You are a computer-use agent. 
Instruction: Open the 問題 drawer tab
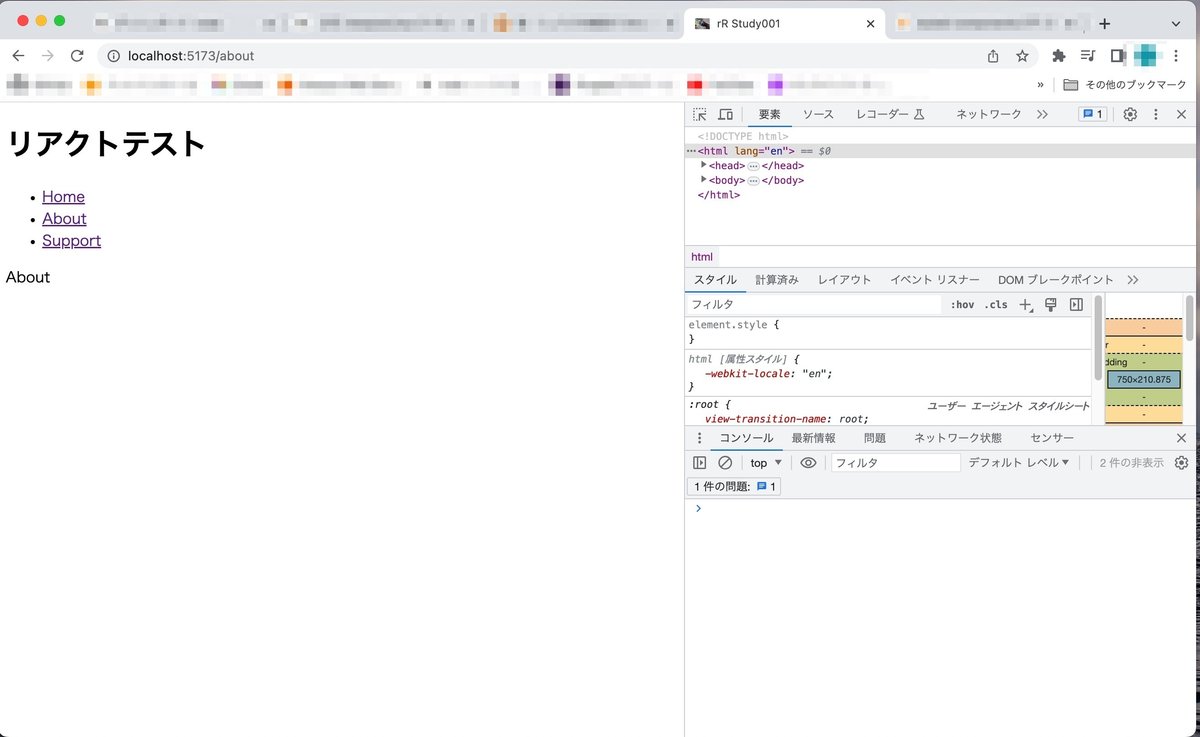pos(875,438)
